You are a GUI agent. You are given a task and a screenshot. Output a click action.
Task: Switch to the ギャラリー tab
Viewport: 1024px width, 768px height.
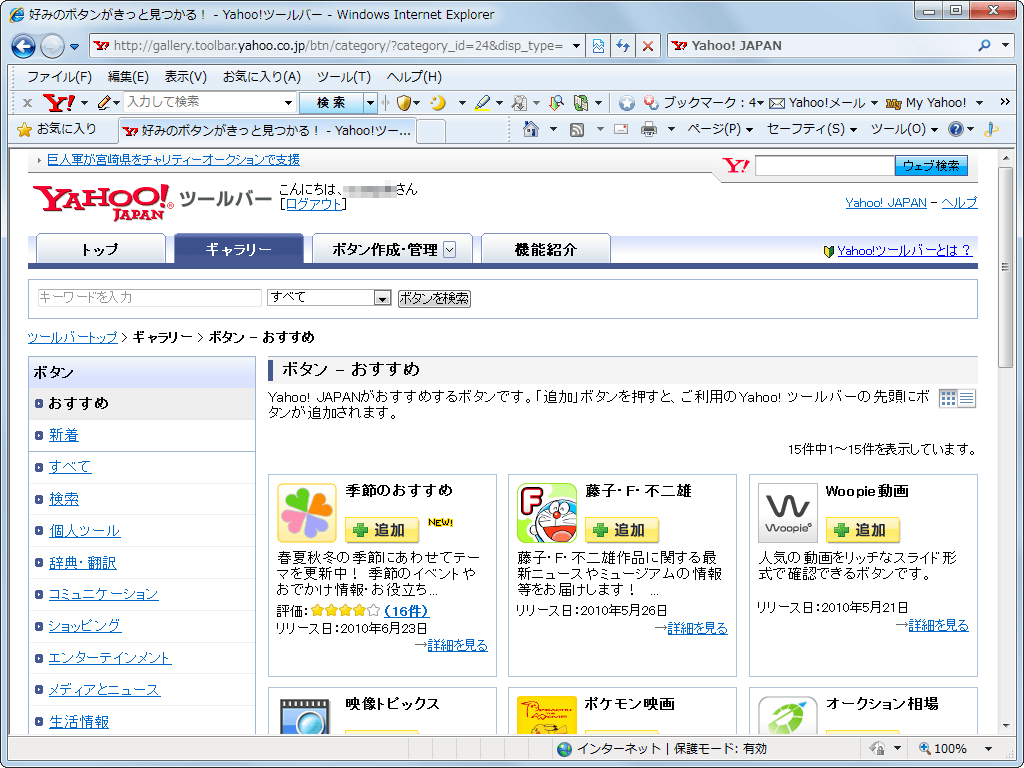[x=238, y=249]
